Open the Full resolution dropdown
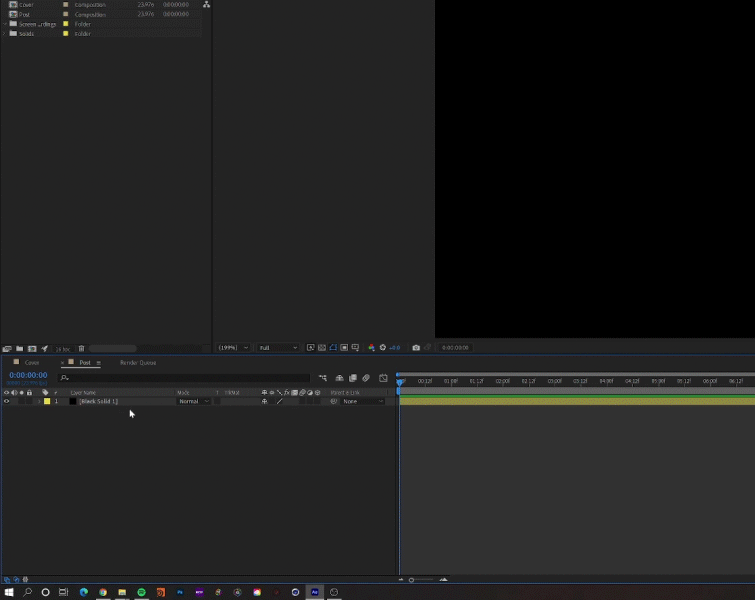This screenshot has width=755, height=600. coord(278,348)
